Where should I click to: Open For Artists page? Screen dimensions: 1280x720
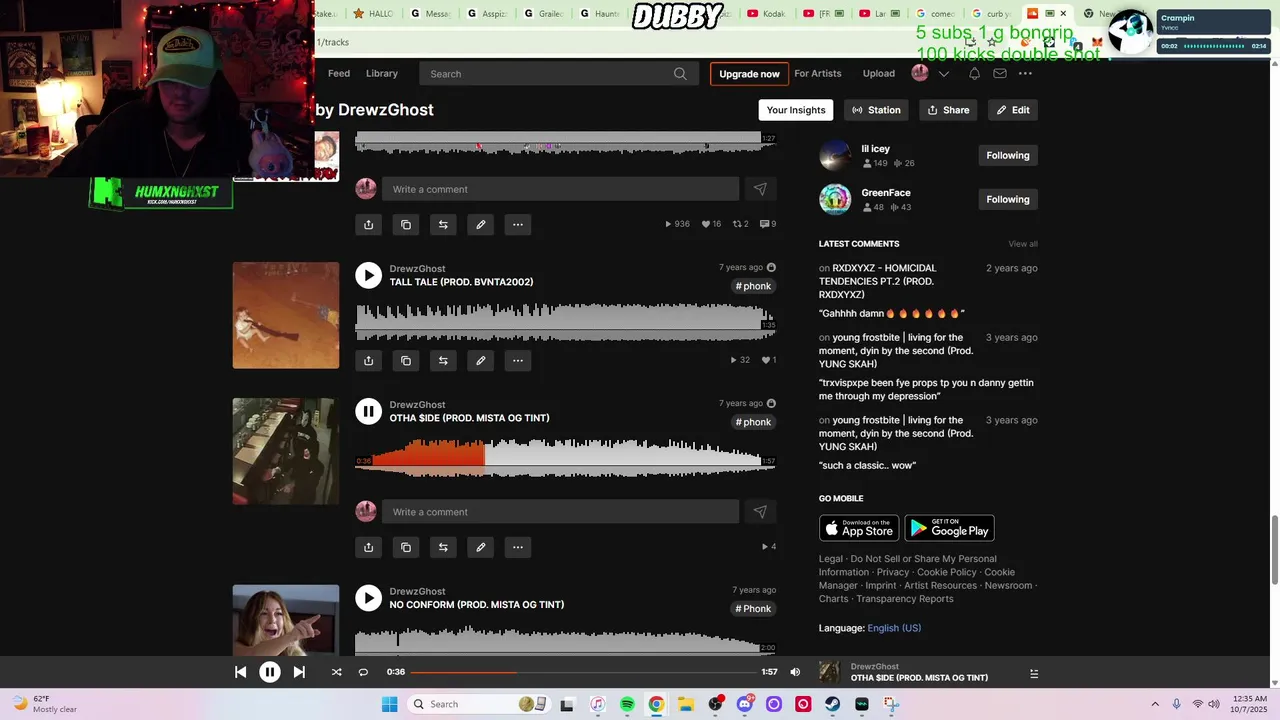click(x=818, y=73)
